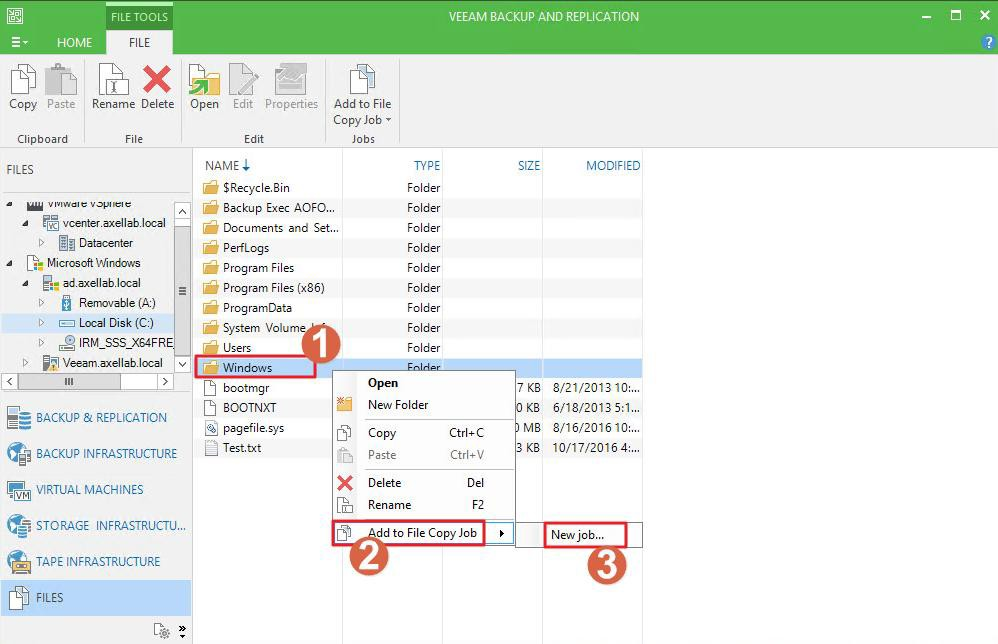This screenshot has height=644, width=998.
Task: Expand the Datacenter tree node
Action: click(x=42, y=243)
